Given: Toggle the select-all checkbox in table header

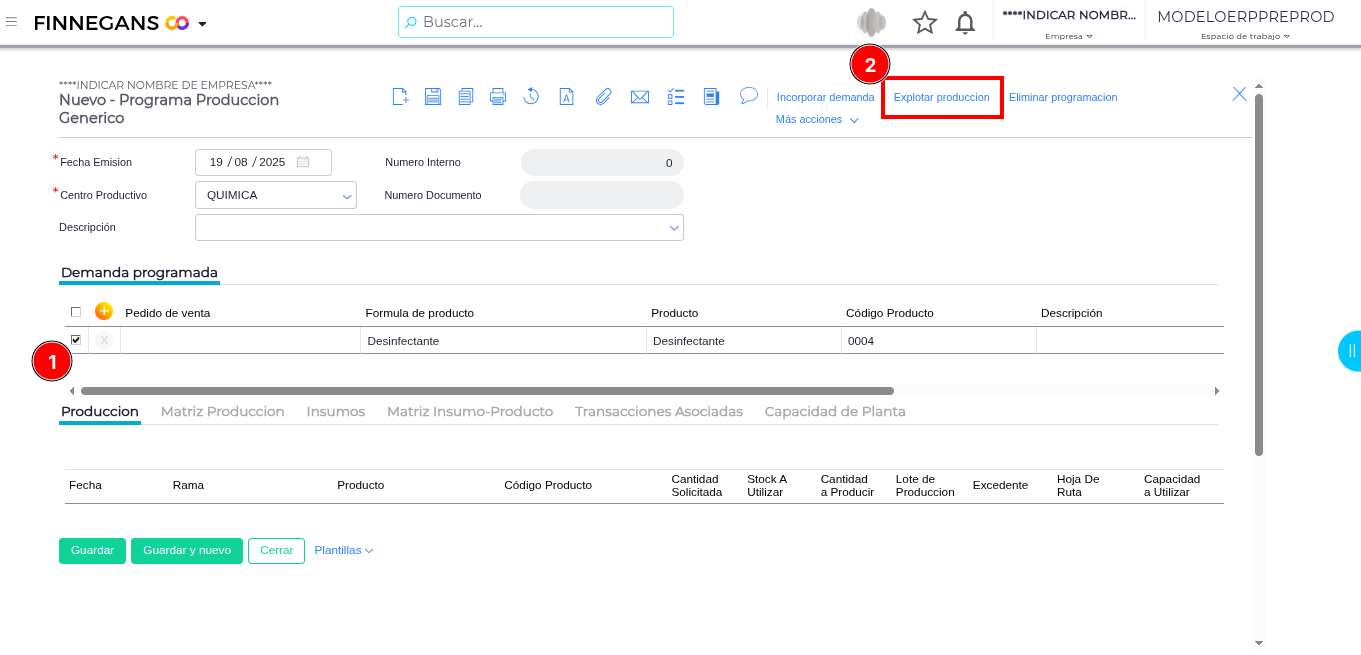Looking at the screenshot, I should [x=76, y=312].
